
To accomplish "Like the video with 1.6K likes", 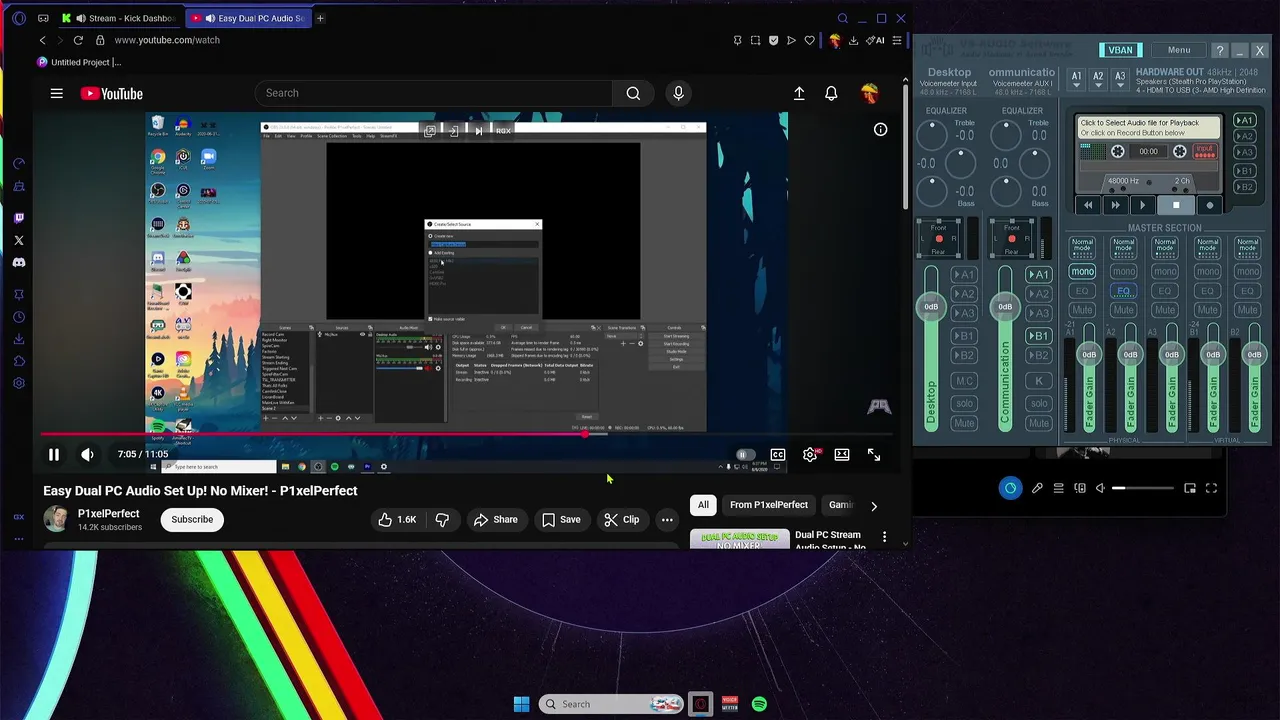I will click(397, 520).
